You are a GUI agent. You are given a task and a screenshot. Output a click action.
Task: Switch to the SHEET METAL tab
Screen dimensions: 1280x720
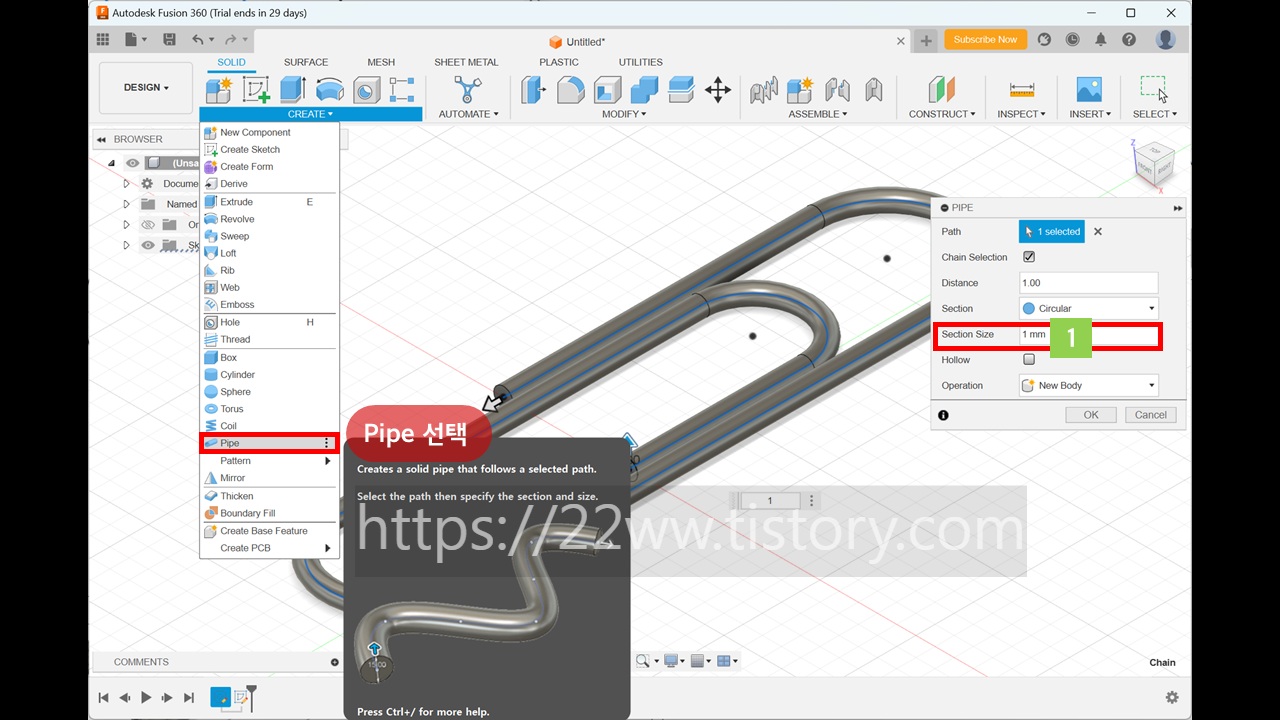(466, 62)
